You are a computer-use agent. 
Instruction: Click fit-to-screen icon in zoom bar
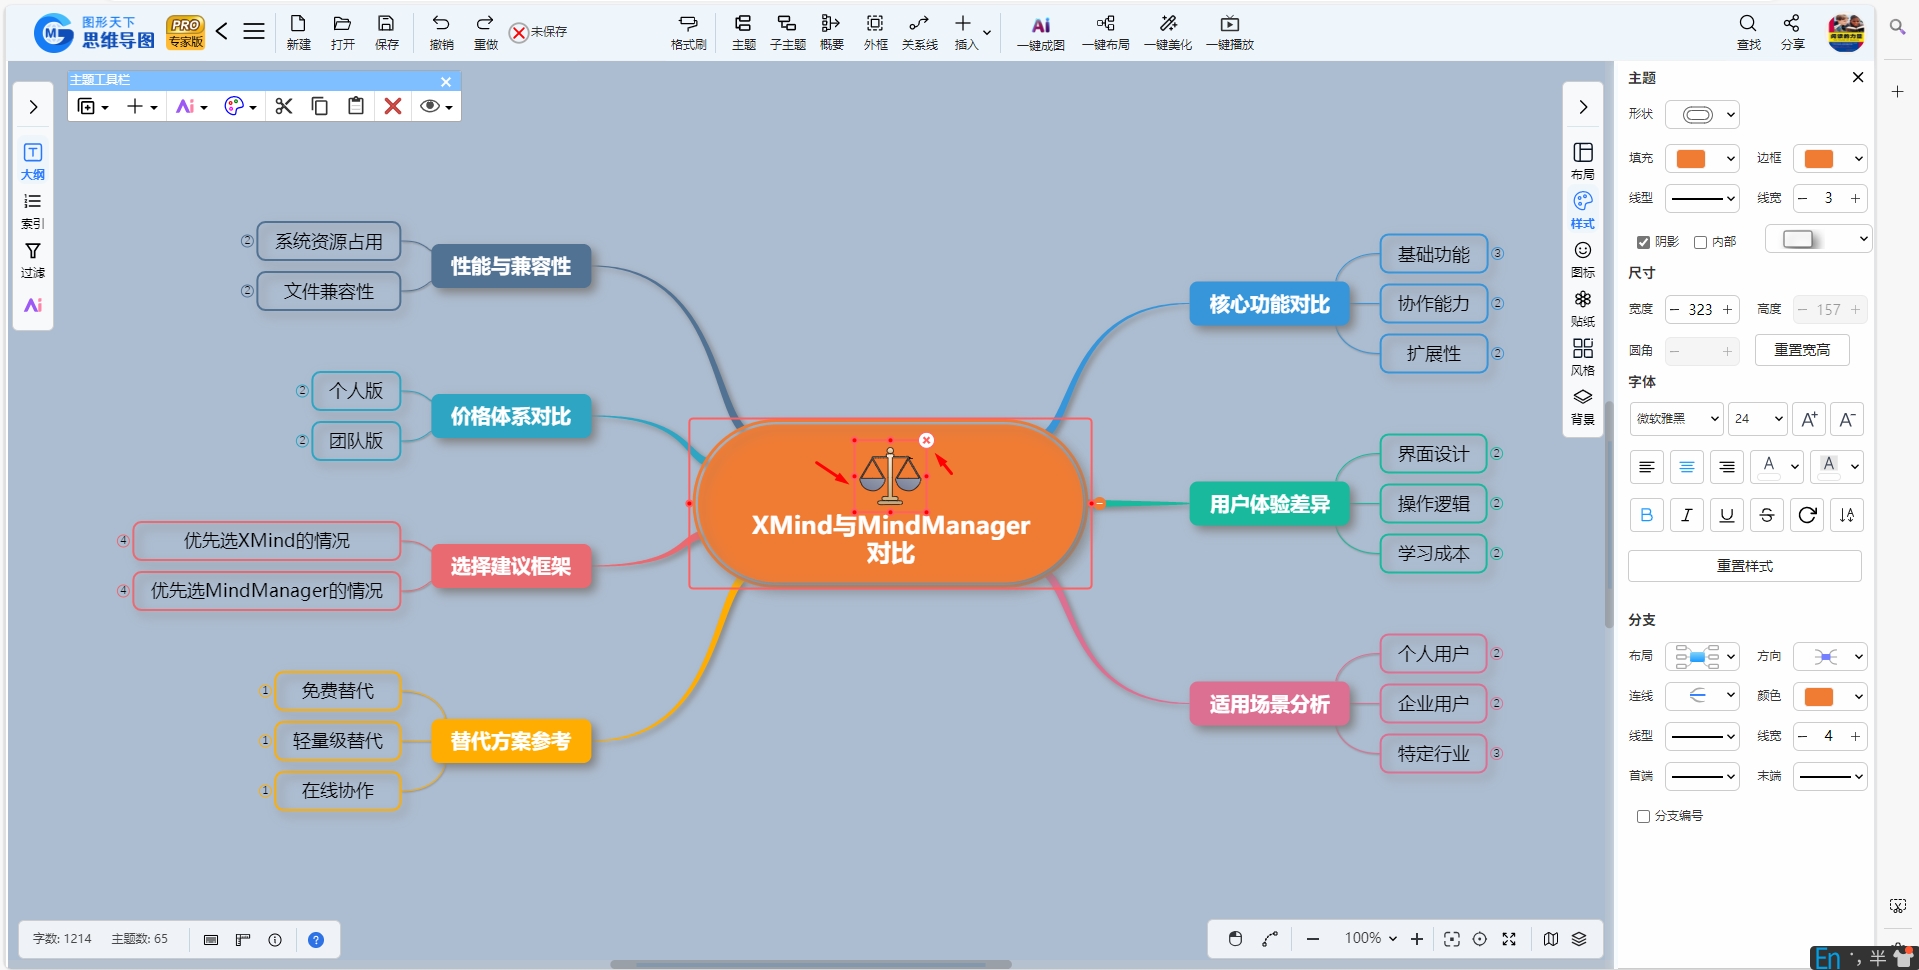[1452, 939]
